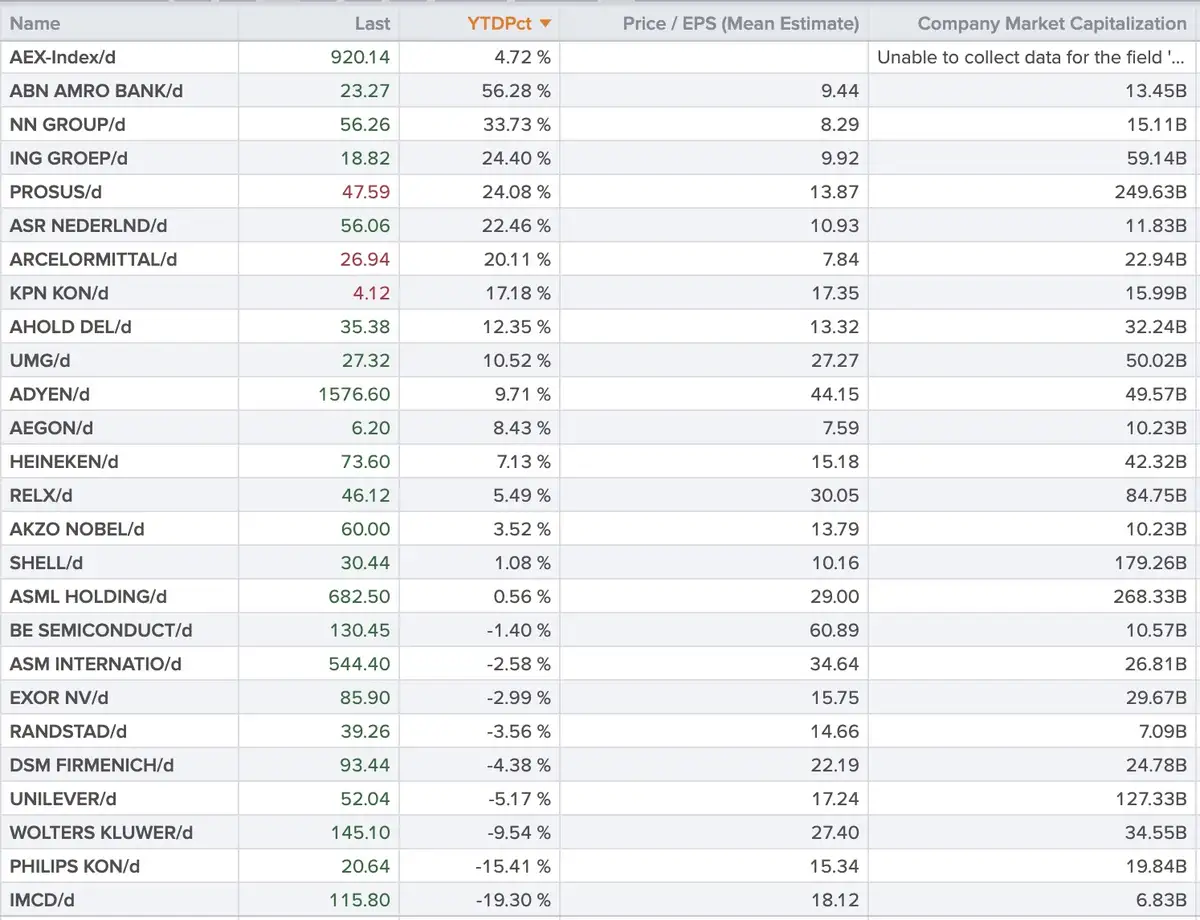Click ASML HOLDING last price 682.50

(360, 597)
